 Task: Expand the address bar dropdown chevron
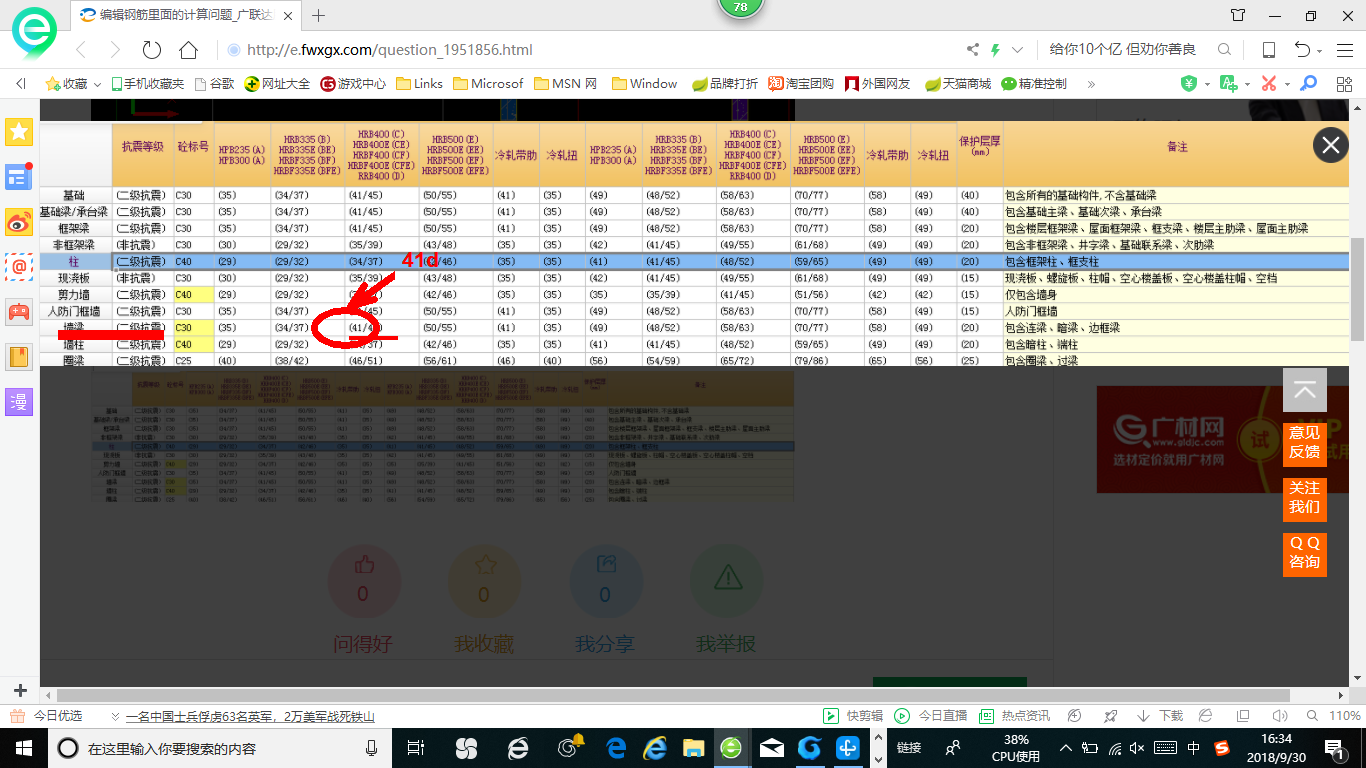[x=1018, y=50]
